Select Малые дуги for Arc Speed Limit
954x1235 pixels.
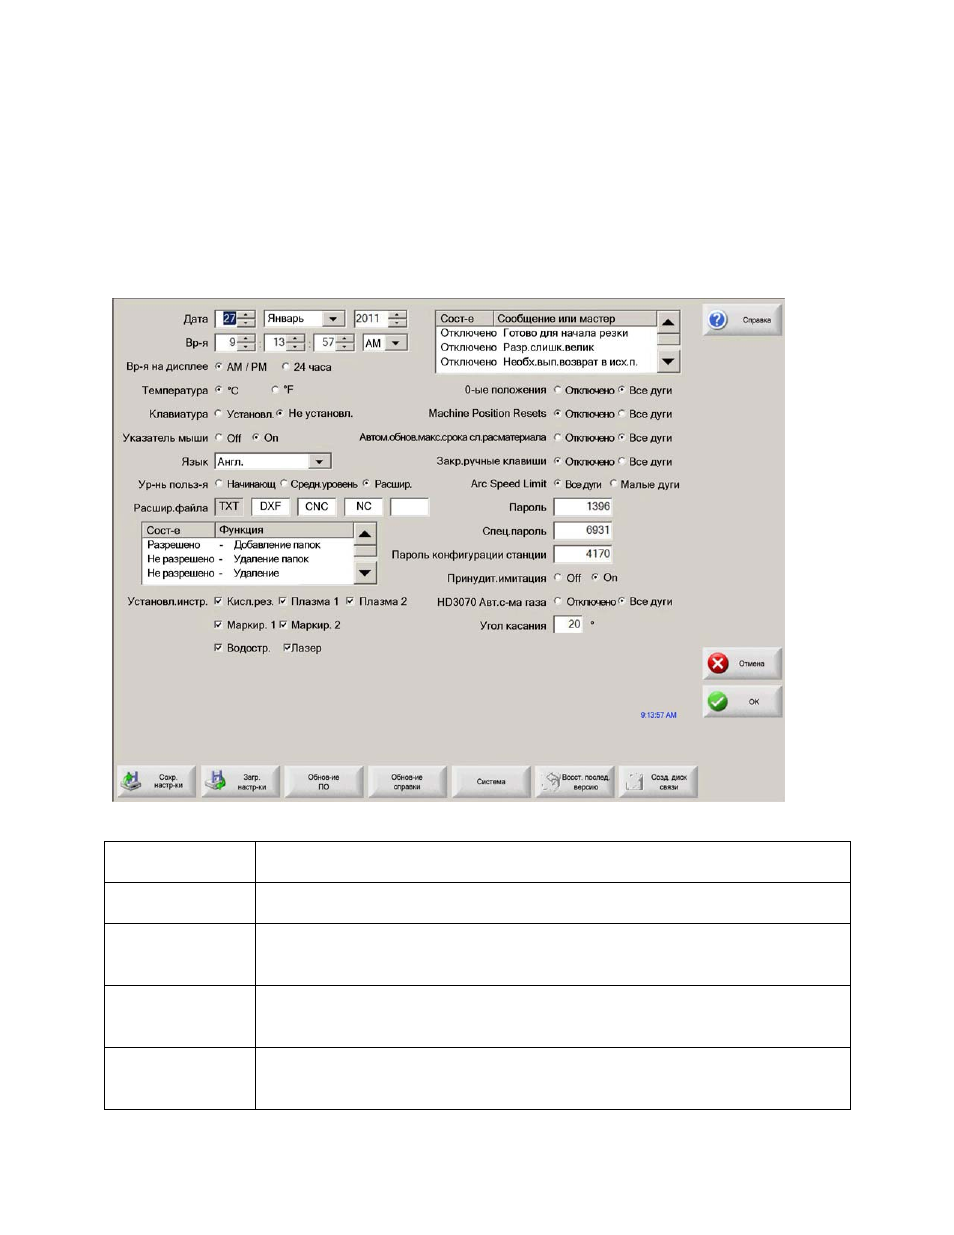pyautogui.click(x=614, y=485)
